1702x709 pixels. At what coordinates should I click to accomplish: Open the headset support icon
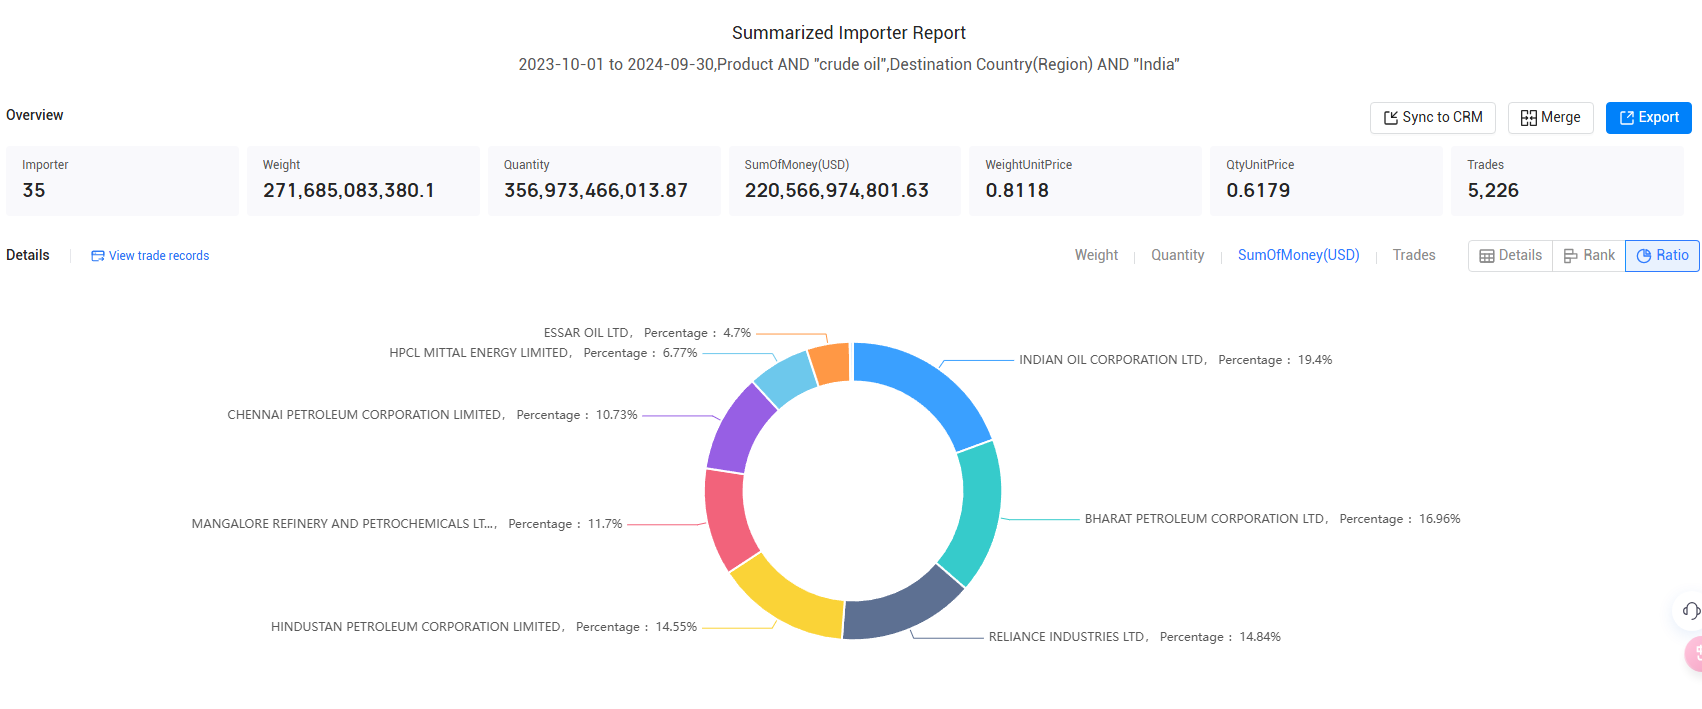coord(1690,610)
